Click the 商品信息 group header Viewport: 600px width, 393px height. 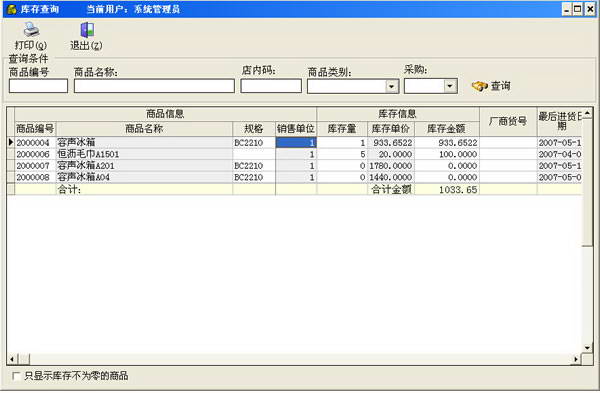click(165, 114)
